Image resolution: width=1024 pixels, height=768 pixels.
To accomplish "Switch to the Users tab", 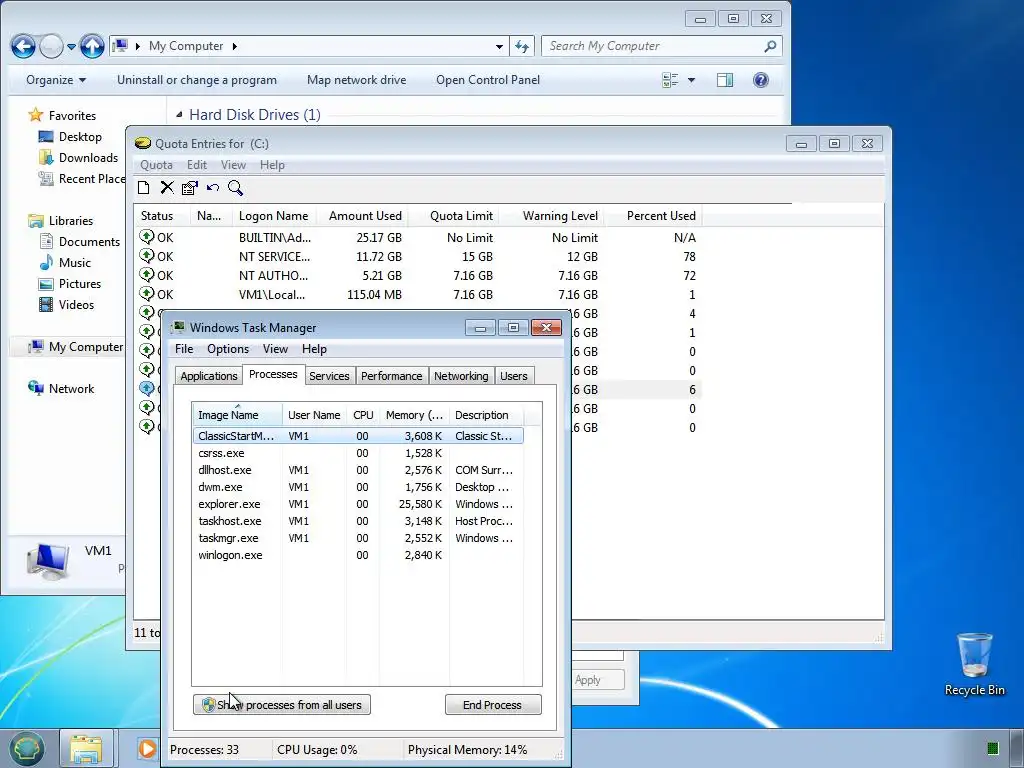I will (x=514, y=376).
